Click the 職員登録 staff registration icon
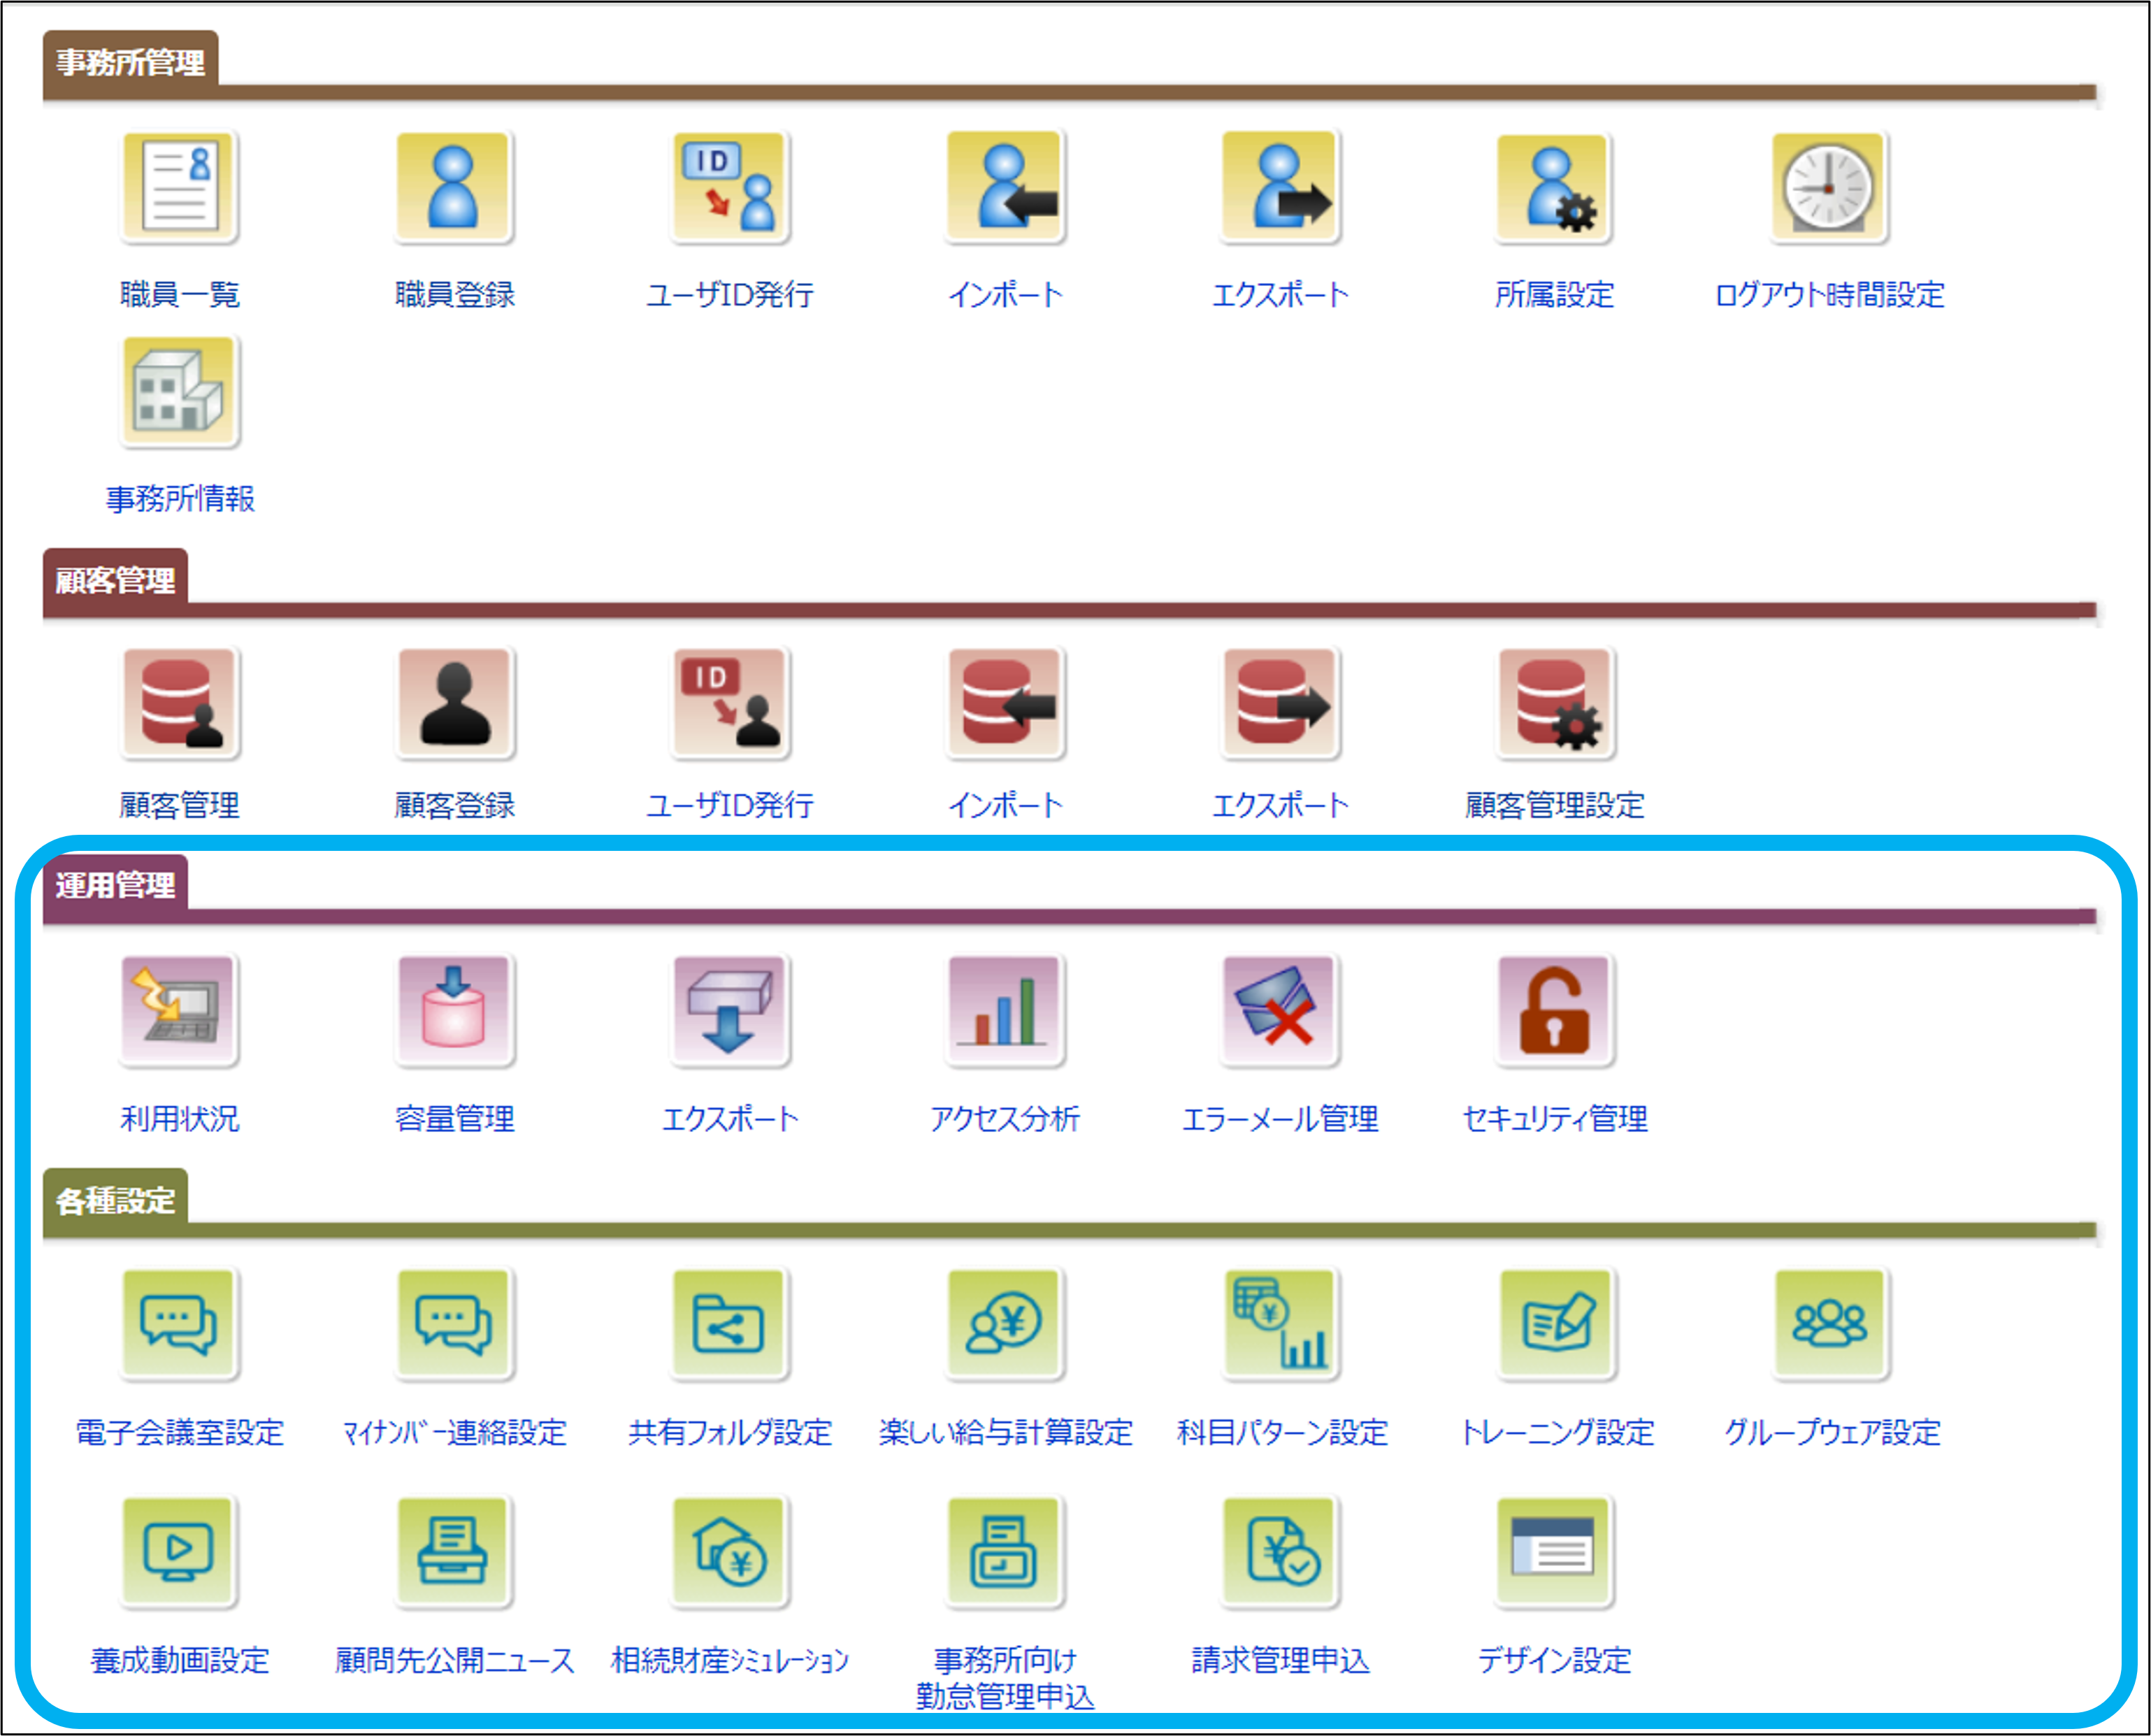This screenshot has height=1736, width=2151. pyautogui.click(x=454, y=187)
